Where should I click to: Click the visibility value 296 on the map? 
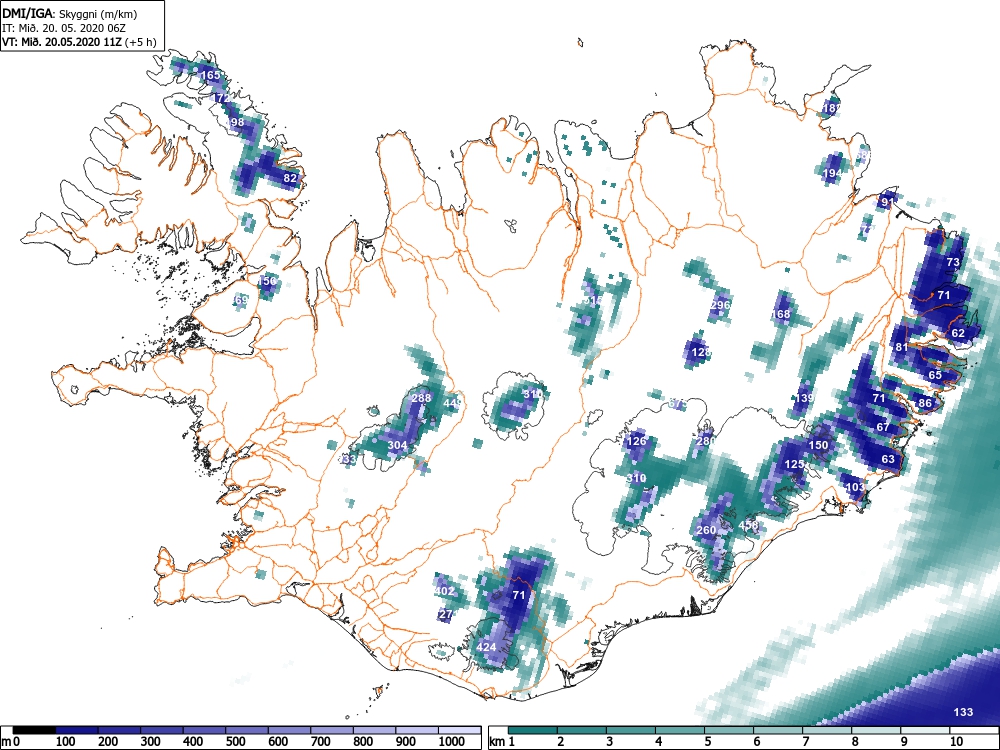[x=720, y=305]
